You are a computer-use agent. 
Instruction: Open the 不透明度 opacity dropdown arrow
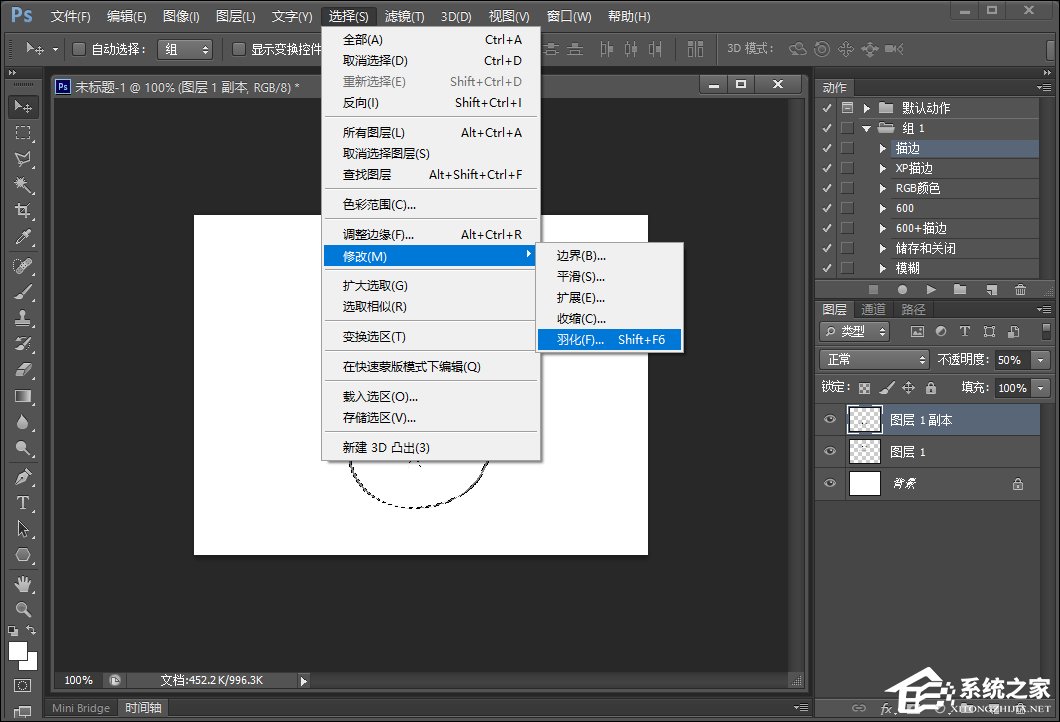(1041, 360)
